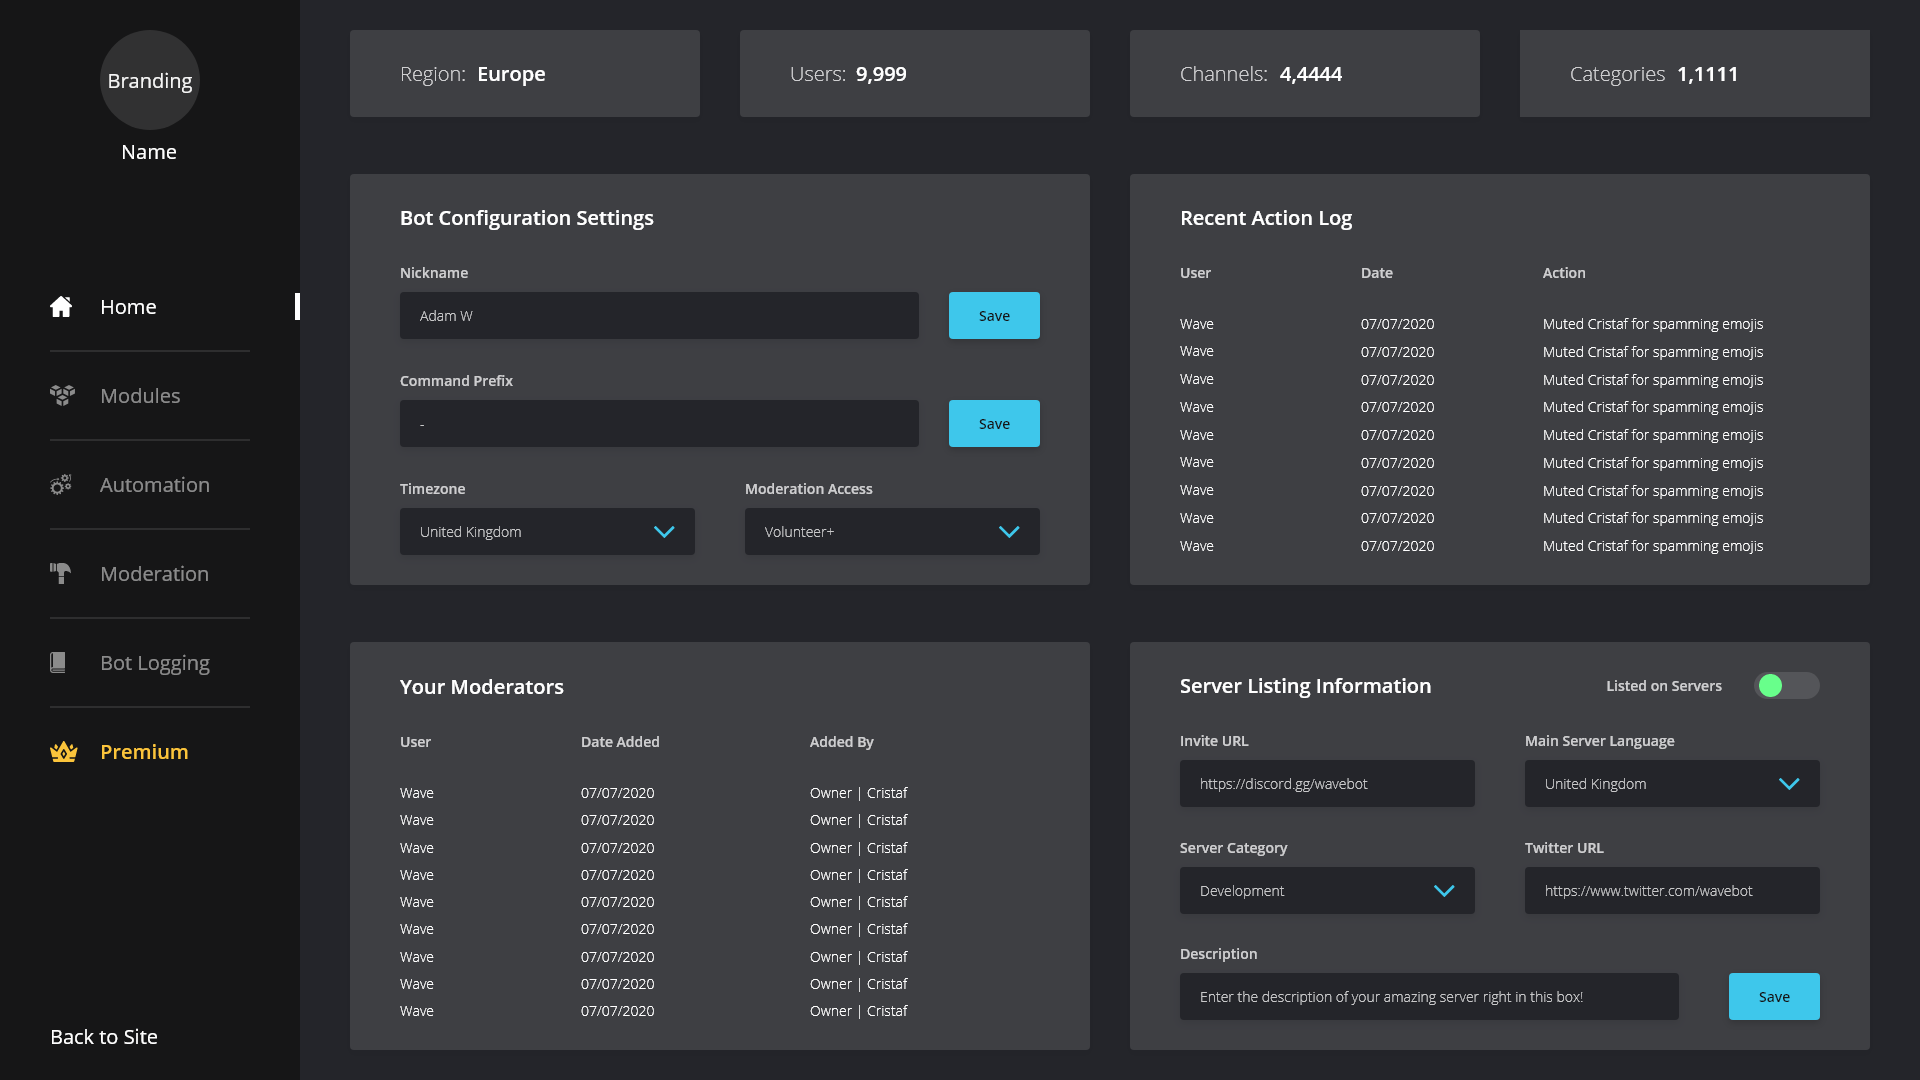
Task: Click the Description input field
Action: [x=1428, y=996]
